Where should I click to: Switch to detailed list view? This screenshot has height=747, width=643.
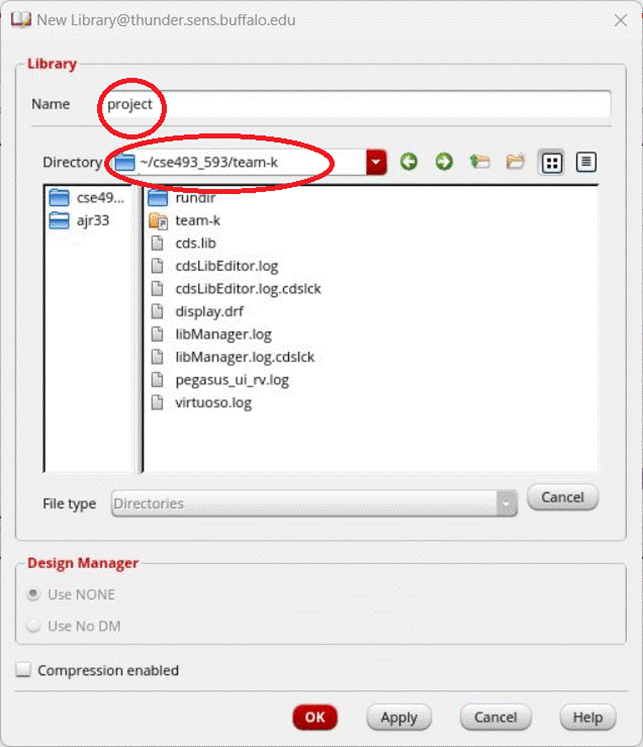click(586, 162)
